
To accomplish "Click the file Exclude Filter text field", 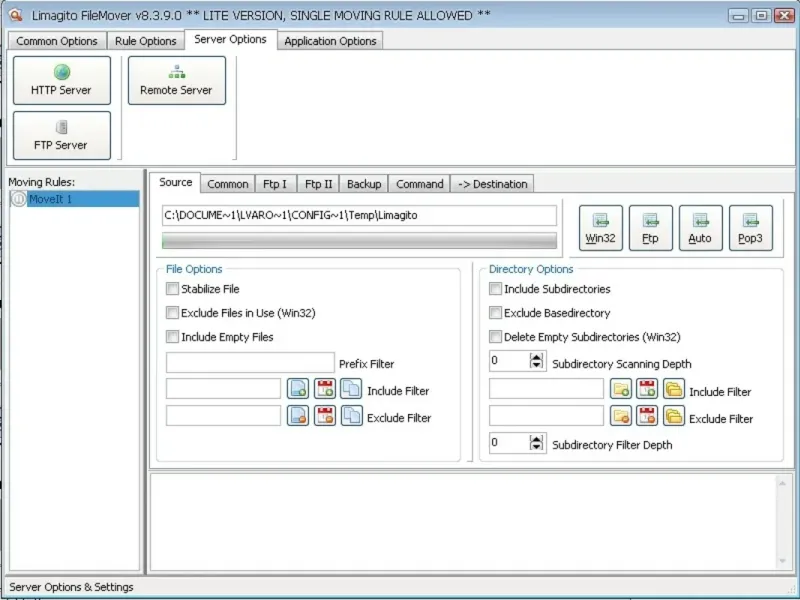I will tap(223, 416).
